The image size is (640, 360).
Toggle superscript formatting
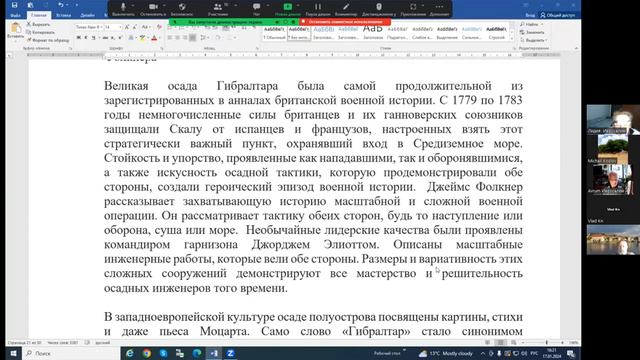(x=120, y=38)
